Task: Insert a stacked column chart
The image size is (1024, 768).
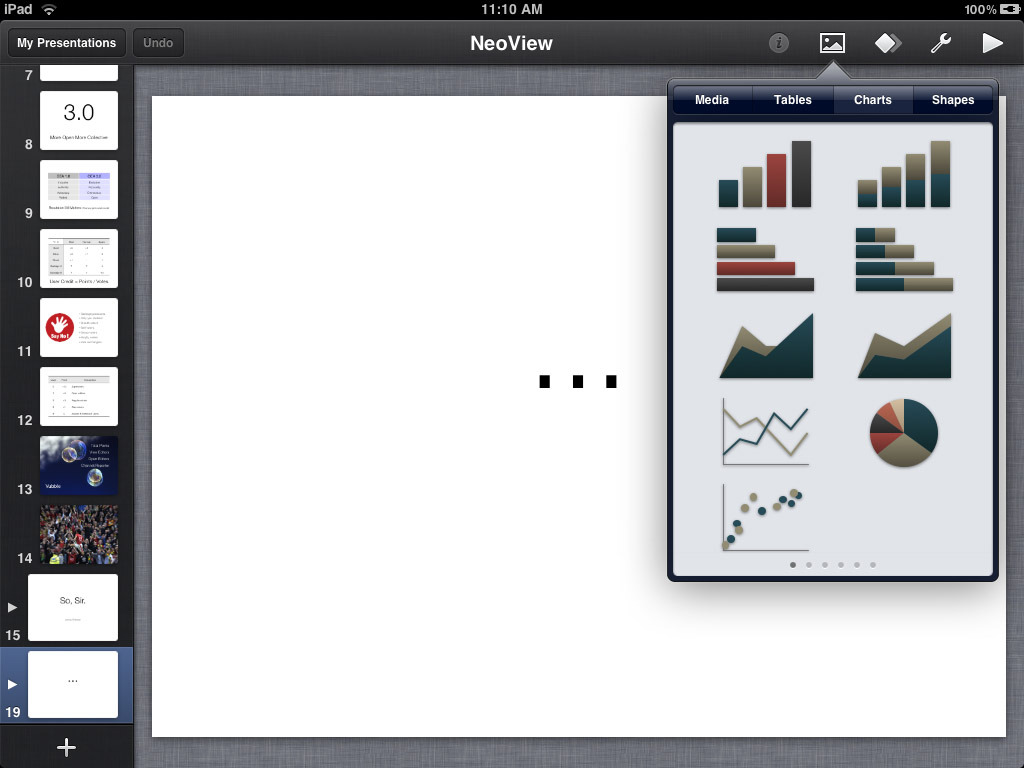Action: [904, 174]
